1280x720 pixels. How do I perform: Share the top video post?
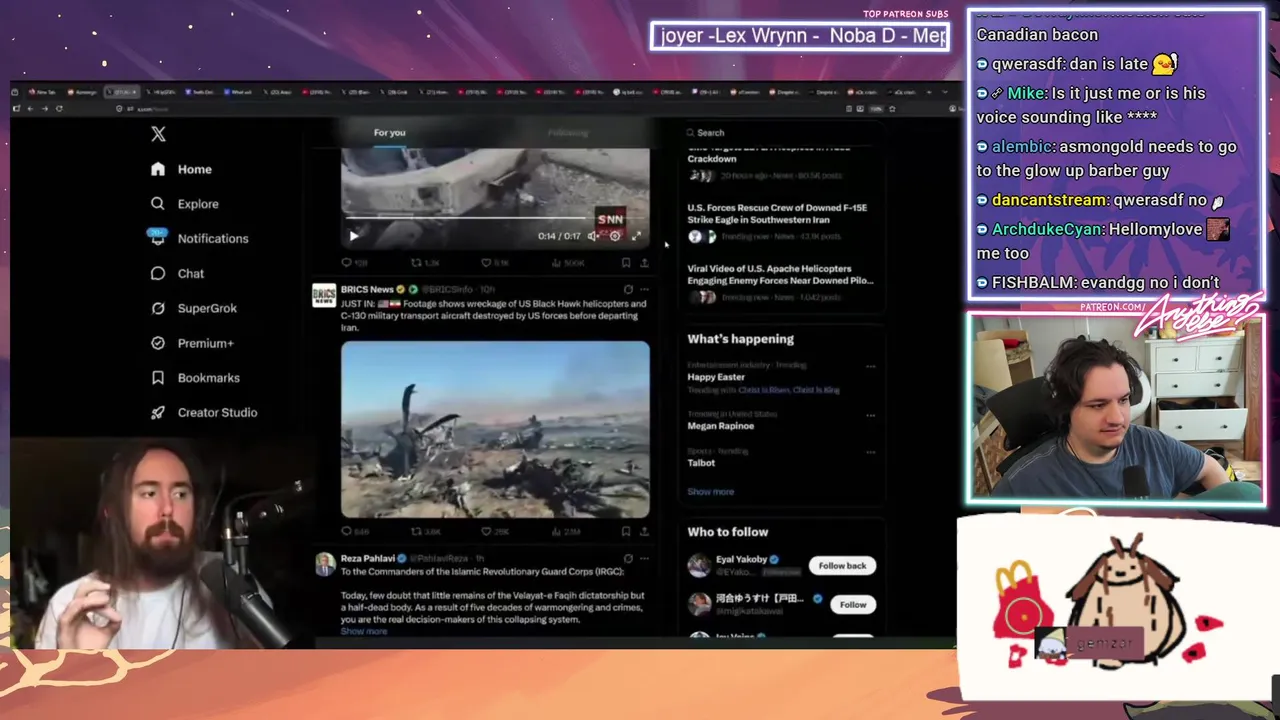click(x=644, y=263)
